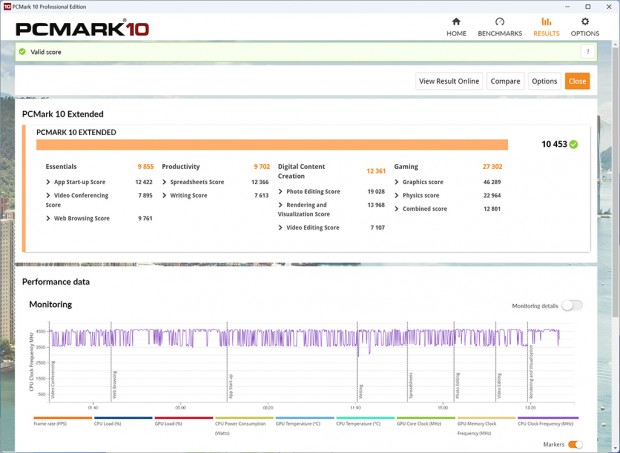620x453 pixels.
Task: Open the Results bar chart icon
Action: pyautogui.click(x=546, y=21)
